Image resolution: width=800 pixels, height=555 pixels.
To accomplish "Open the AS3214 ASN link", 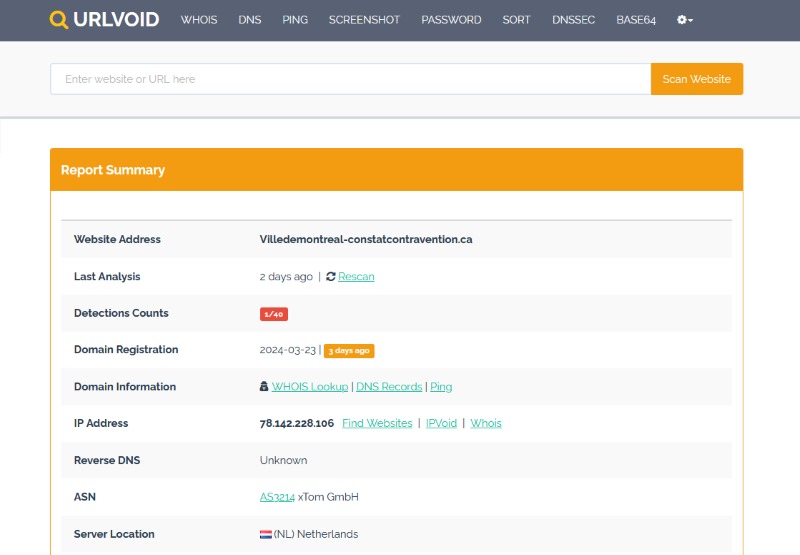I will click(x=277, y=497).
